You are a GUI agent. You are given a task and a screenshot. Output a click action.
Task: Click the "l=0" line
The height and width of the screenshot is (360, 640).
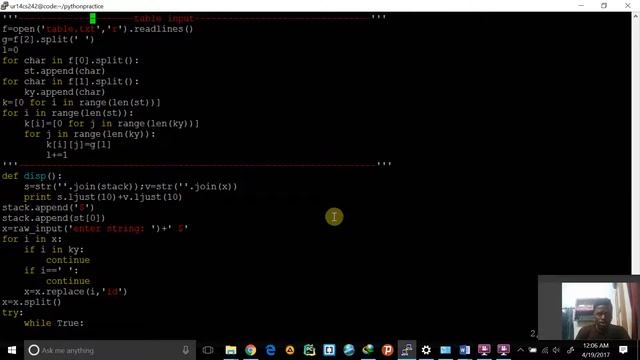click(x=10, y=50)
